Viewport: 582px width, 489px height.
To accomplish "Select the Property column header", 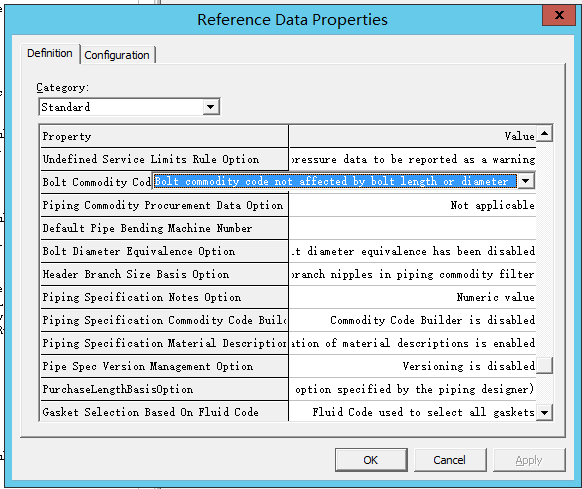I will [164, 136].
